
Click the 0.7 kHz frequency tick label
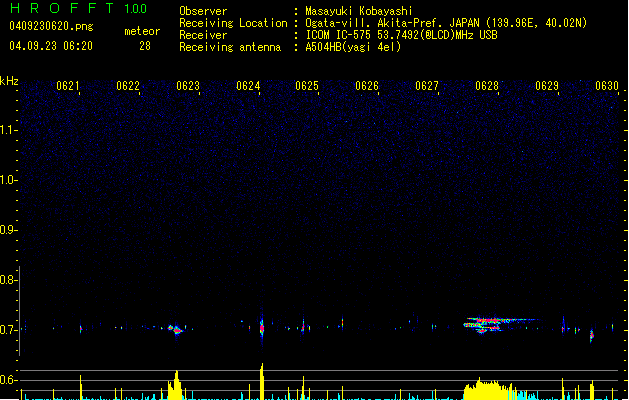pyautogui.click(x=8, y=330)
